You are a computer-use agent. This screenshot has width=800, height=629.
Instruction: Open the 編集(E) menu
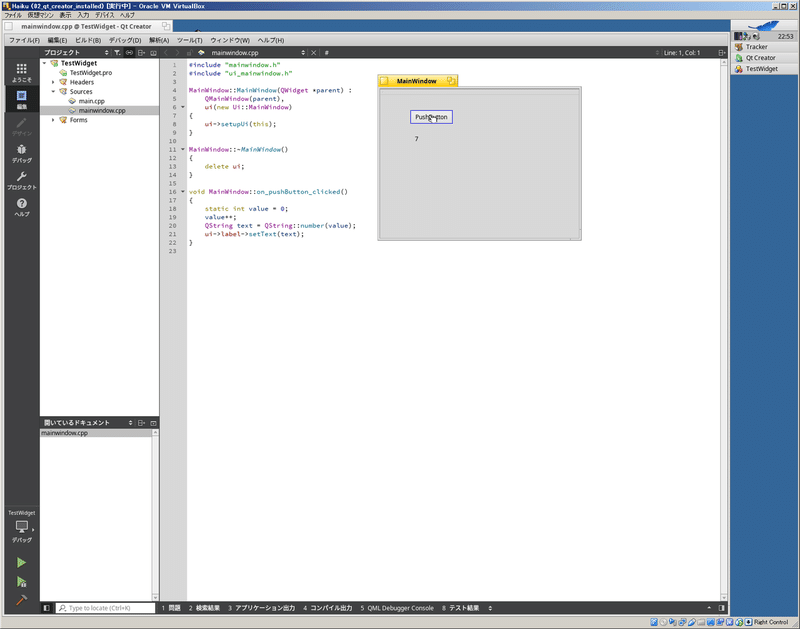(57, 40)
